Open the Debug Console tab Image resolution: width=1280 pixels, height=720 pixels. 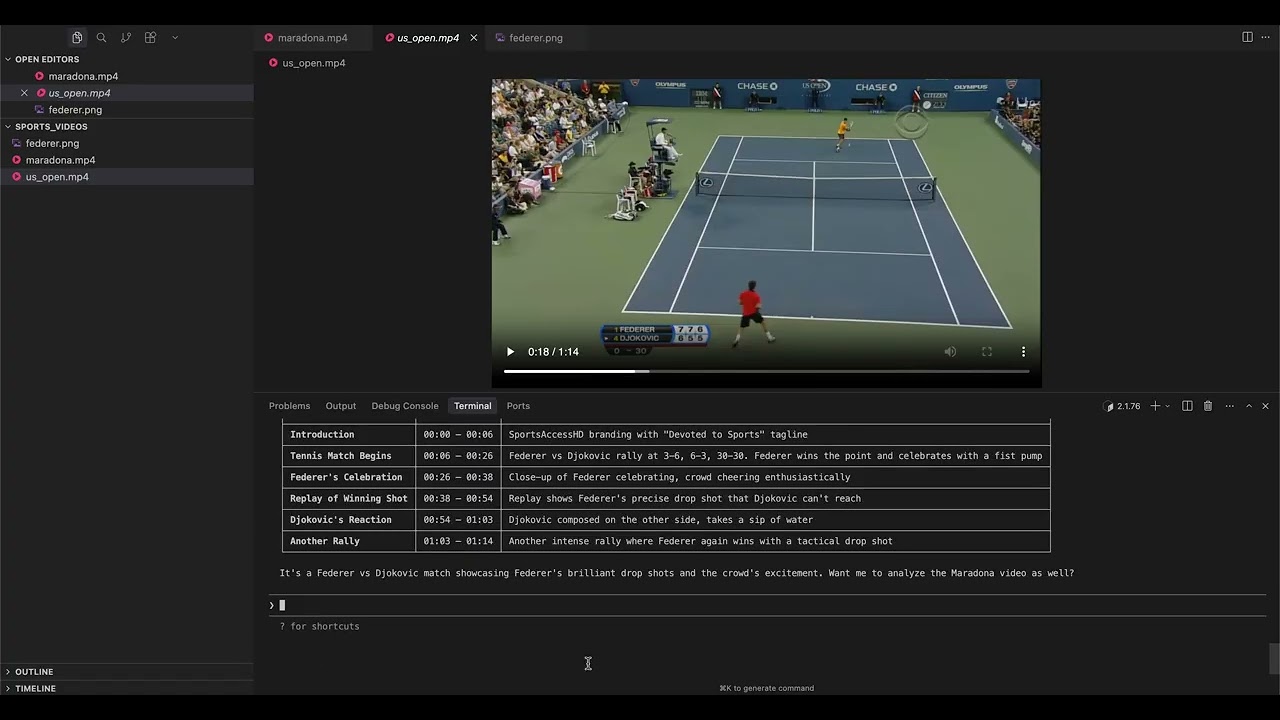(x=405, y=406)
